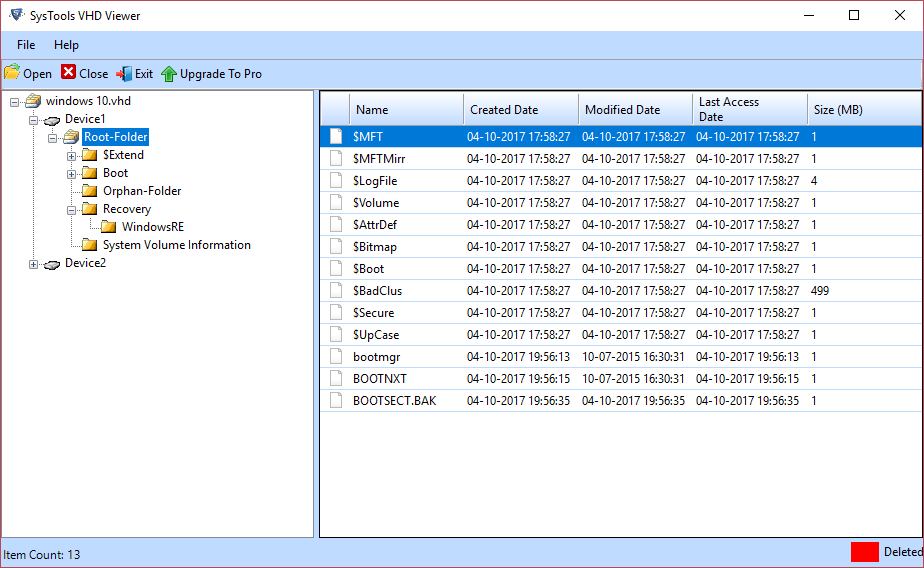Screen dimensions: 924x568
Task: Click the System Volume Information folder icon
Action: coord(90,245)
